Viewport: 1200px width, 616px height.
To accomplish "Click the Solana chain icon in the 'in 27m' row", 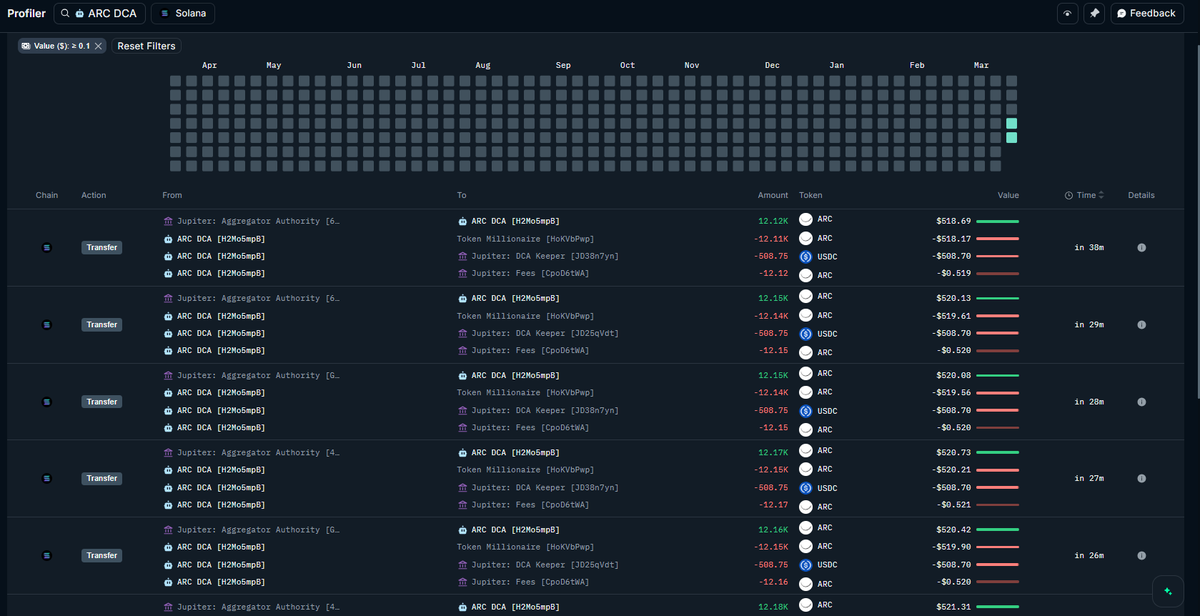I will [x=47, y=478].
